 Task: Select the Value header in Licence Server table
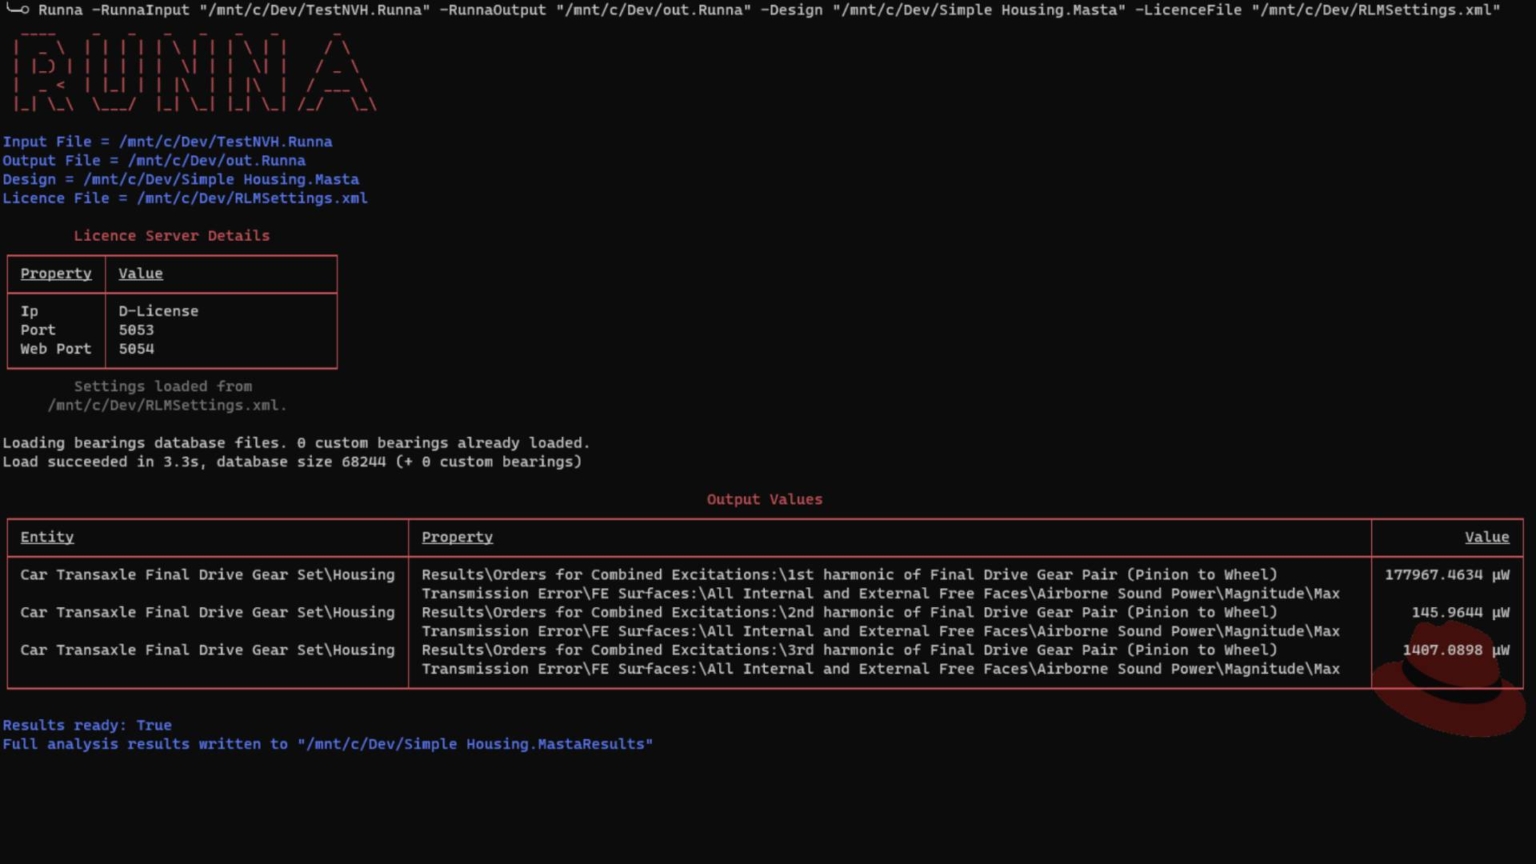coord(140,274)
